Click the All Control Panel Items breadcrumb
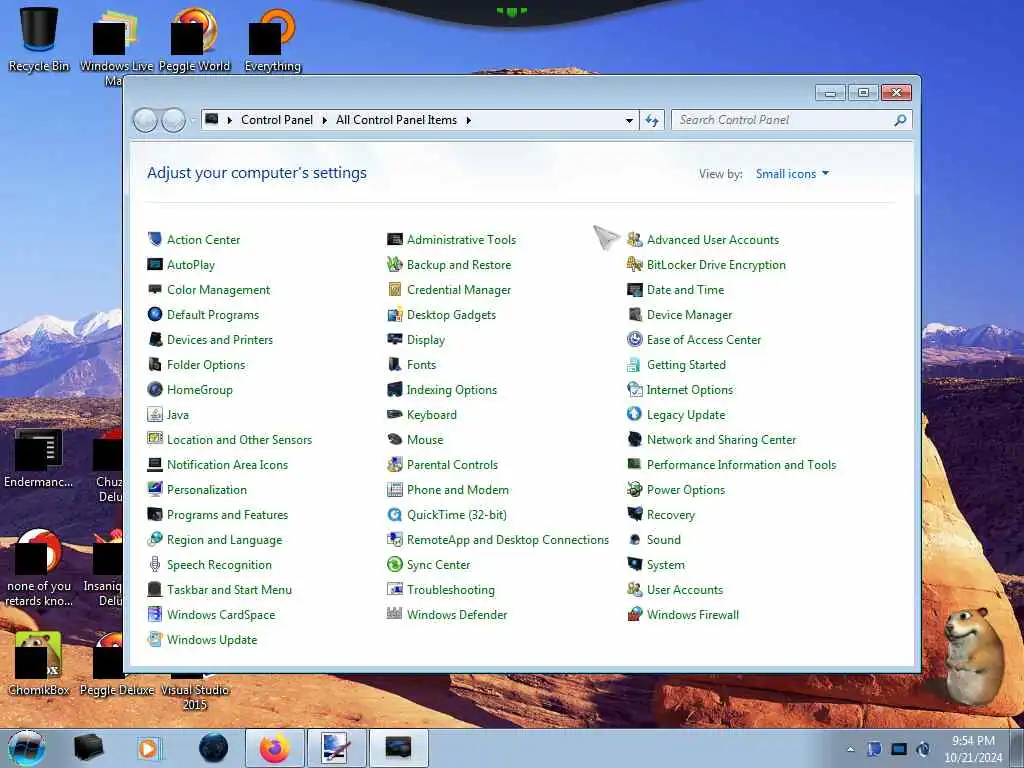 click(396, 120)
